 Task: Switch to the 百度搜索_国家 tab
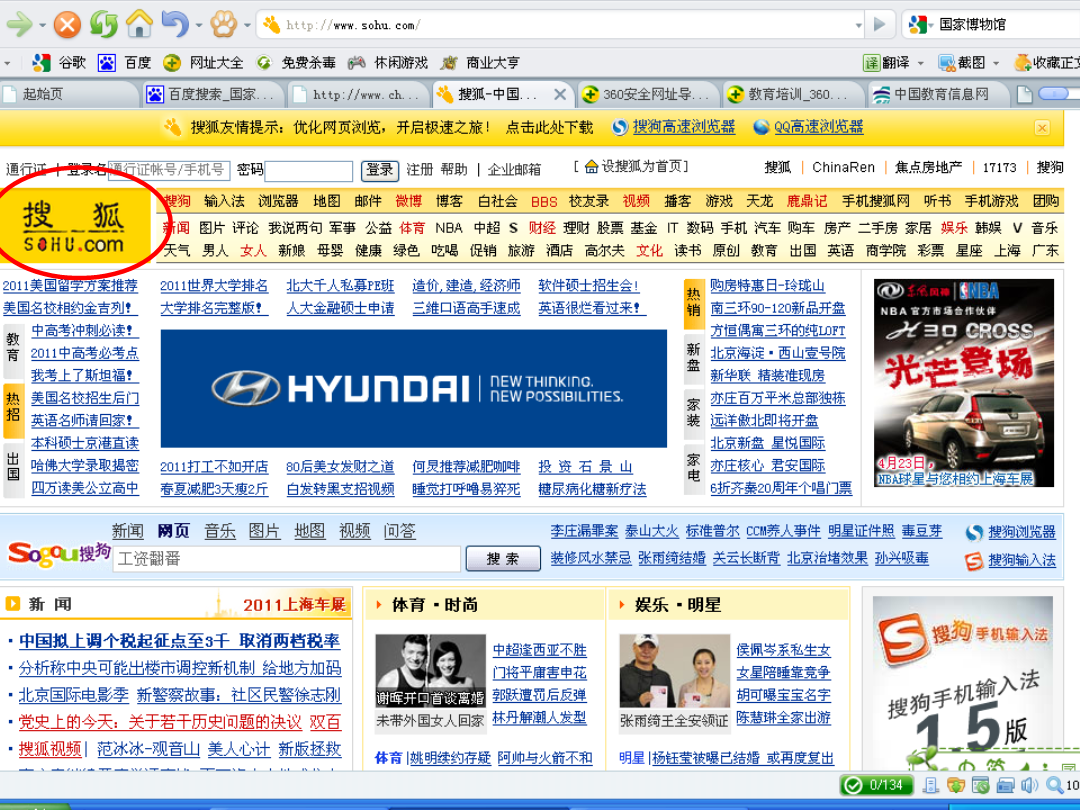point(214,94)
